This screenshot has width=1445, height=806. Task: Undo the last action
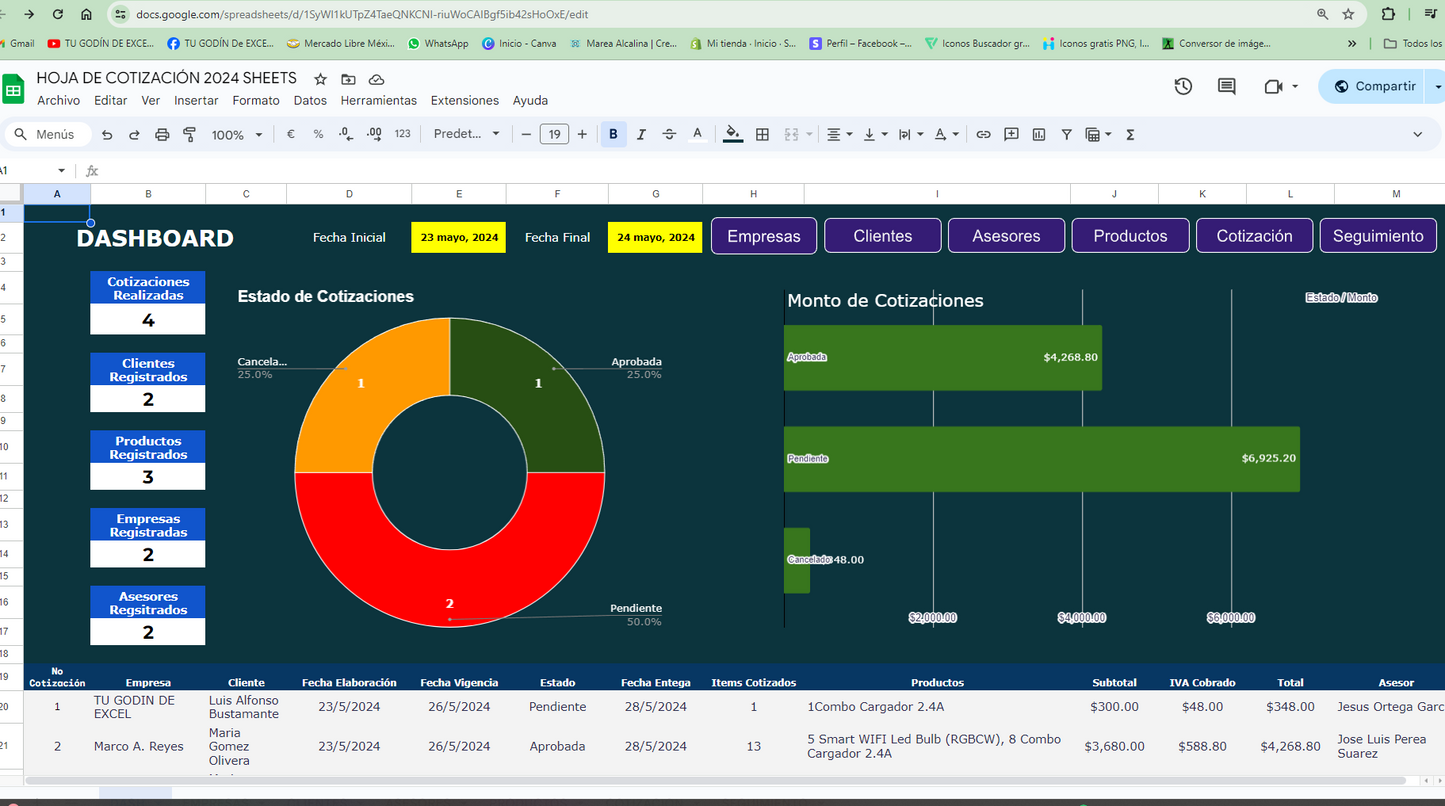(x=107, y=134)
